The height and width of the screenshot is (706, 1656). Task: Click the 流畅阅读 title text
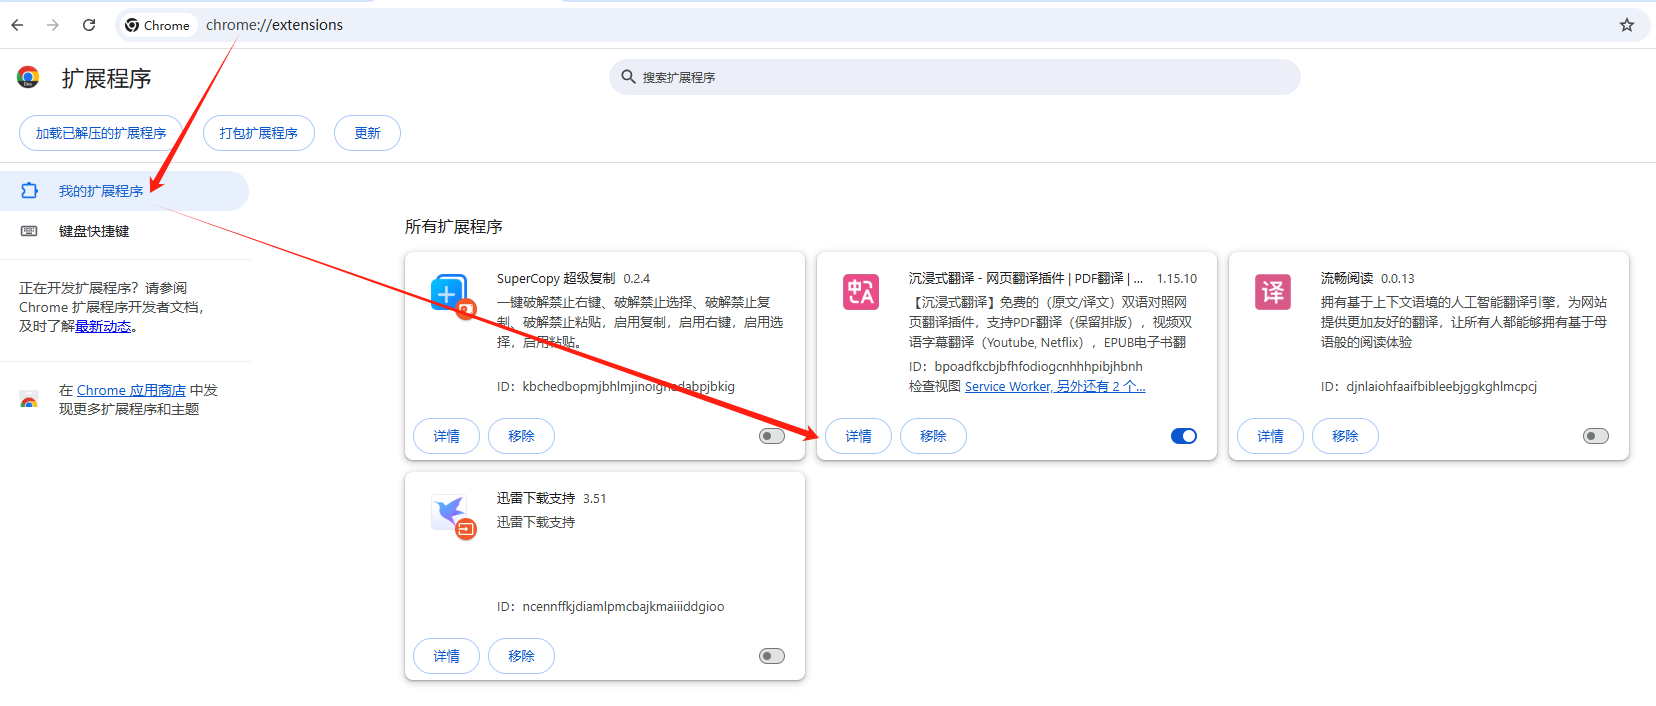pyautogui.click(x=1347, y=278)
